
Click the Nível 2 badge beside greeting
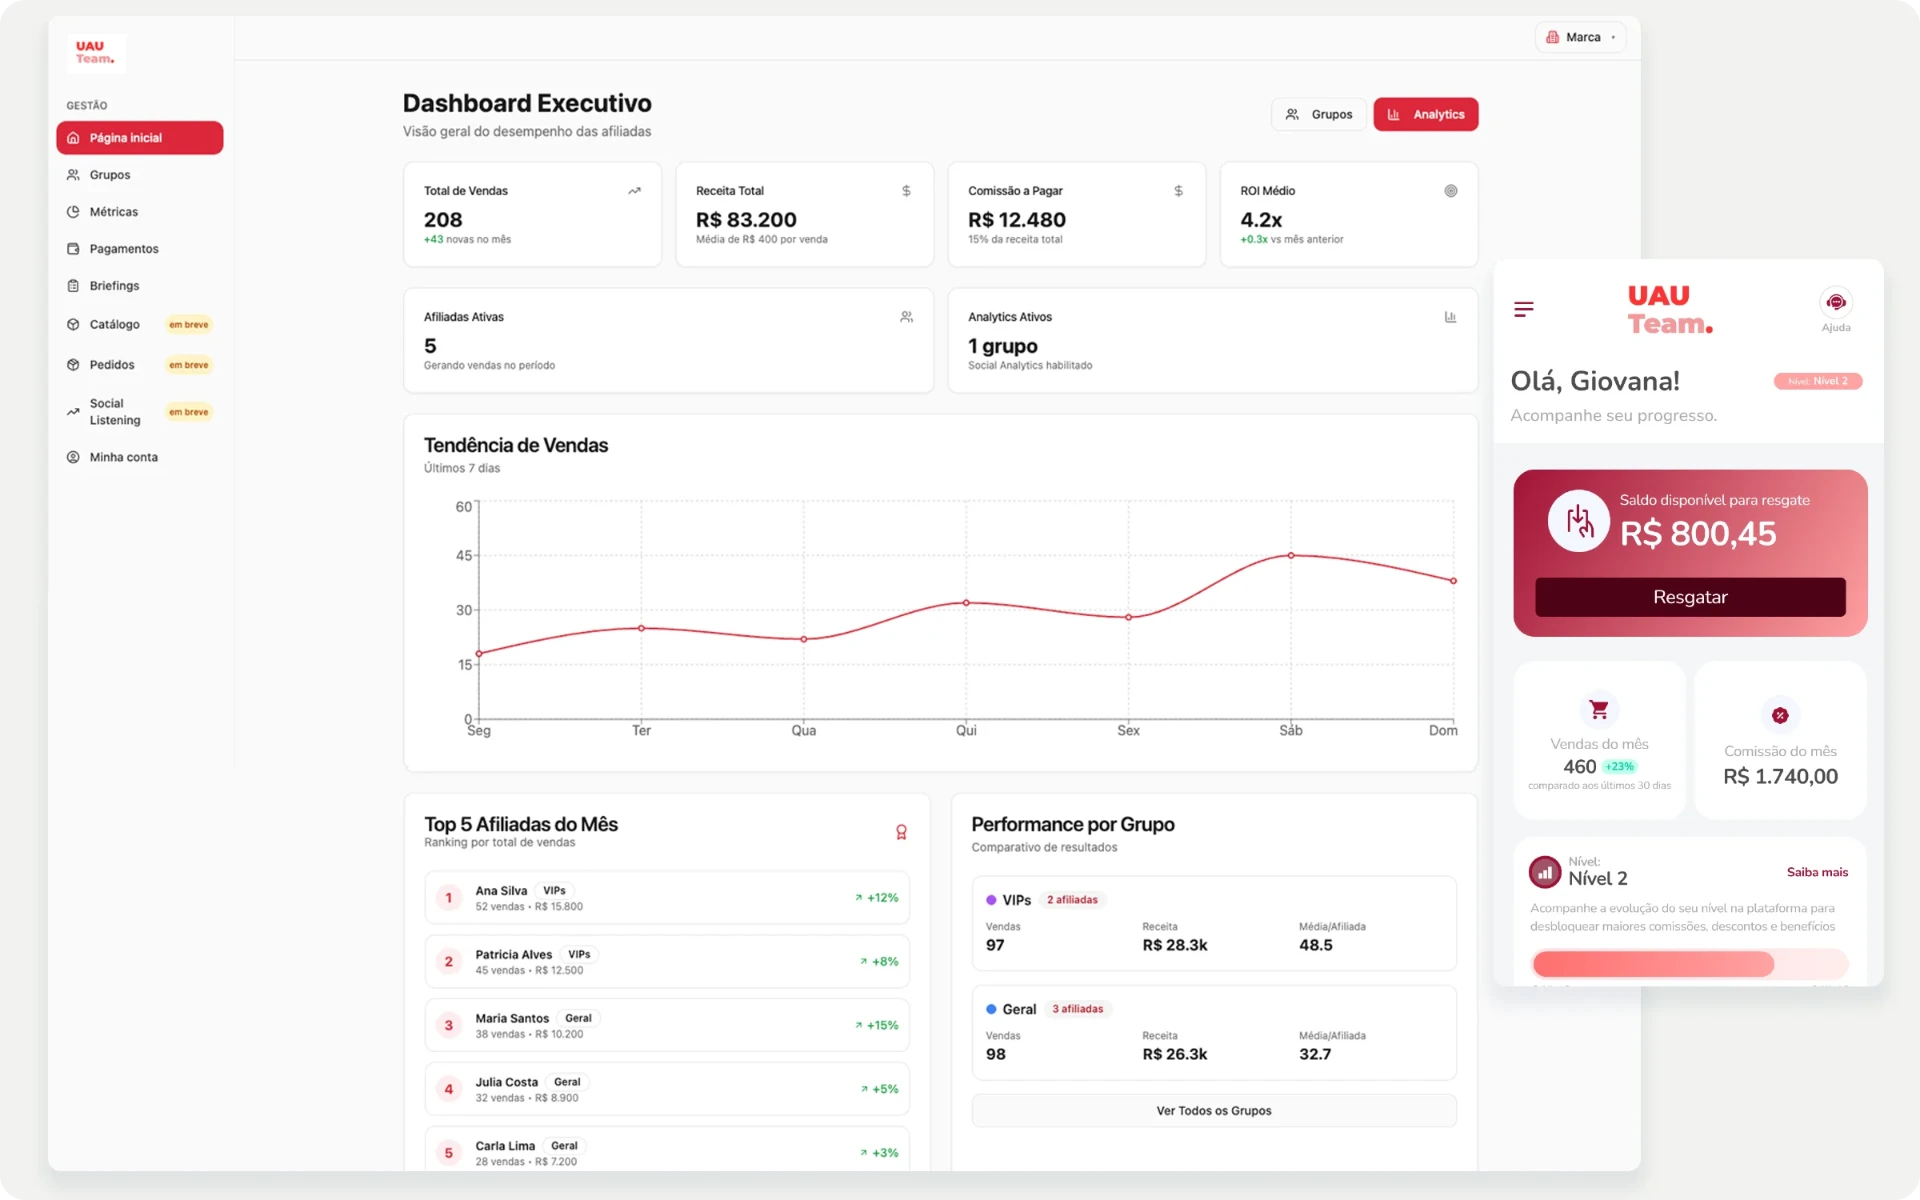tap(1818, 381)
